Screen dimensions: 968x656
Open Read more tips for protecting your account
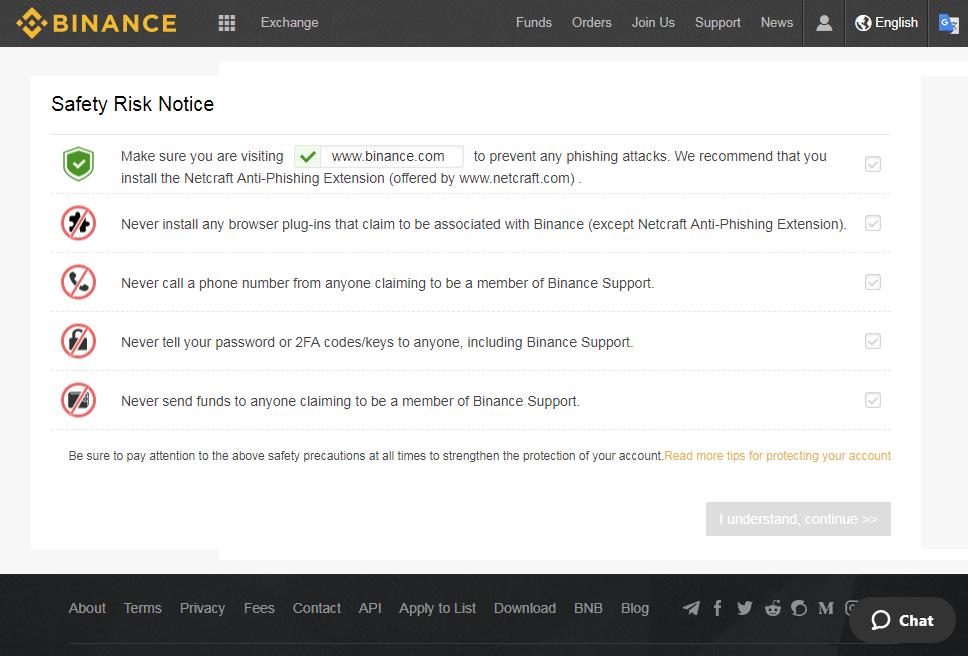(x=777, y=456)
